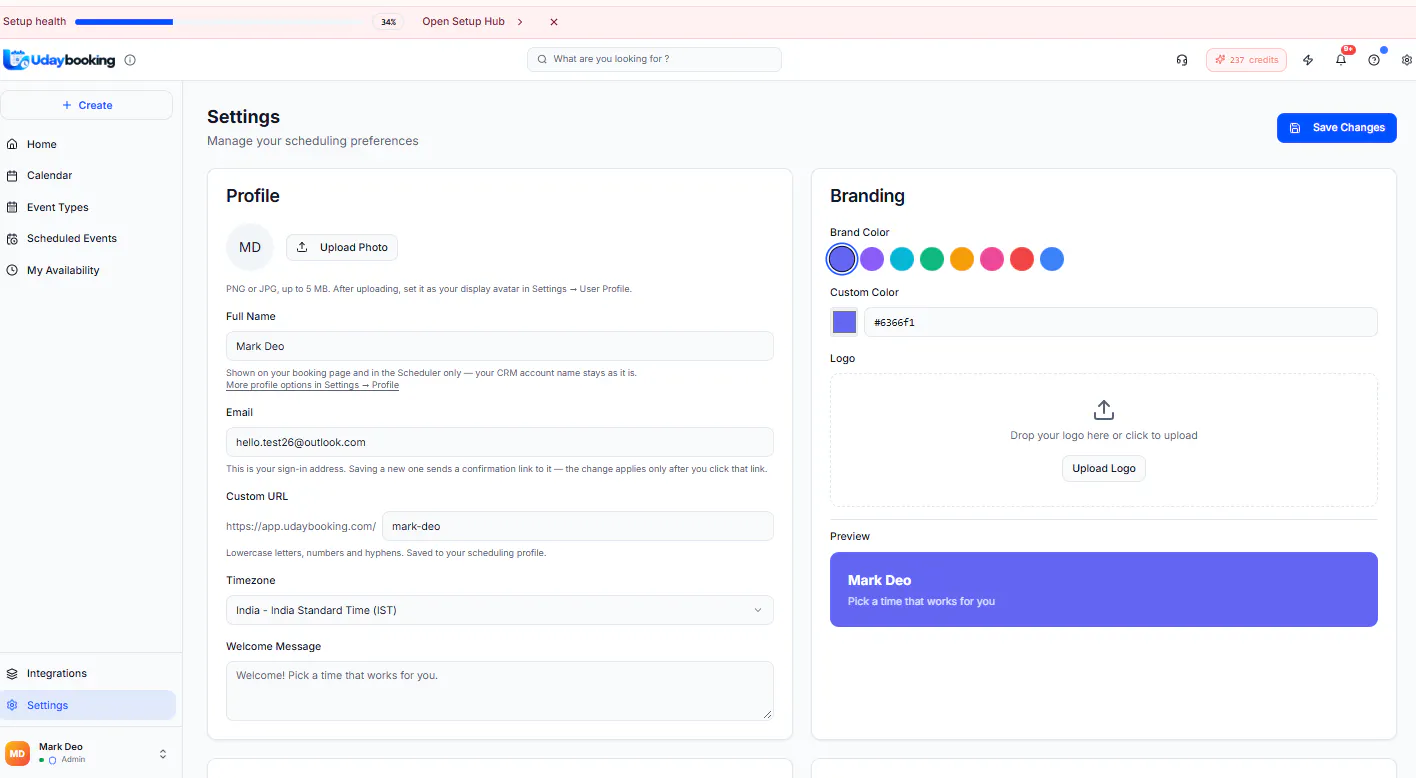Click Upload Photo
The height and width of the screenshot is (778, 1416).
point(342,247)
